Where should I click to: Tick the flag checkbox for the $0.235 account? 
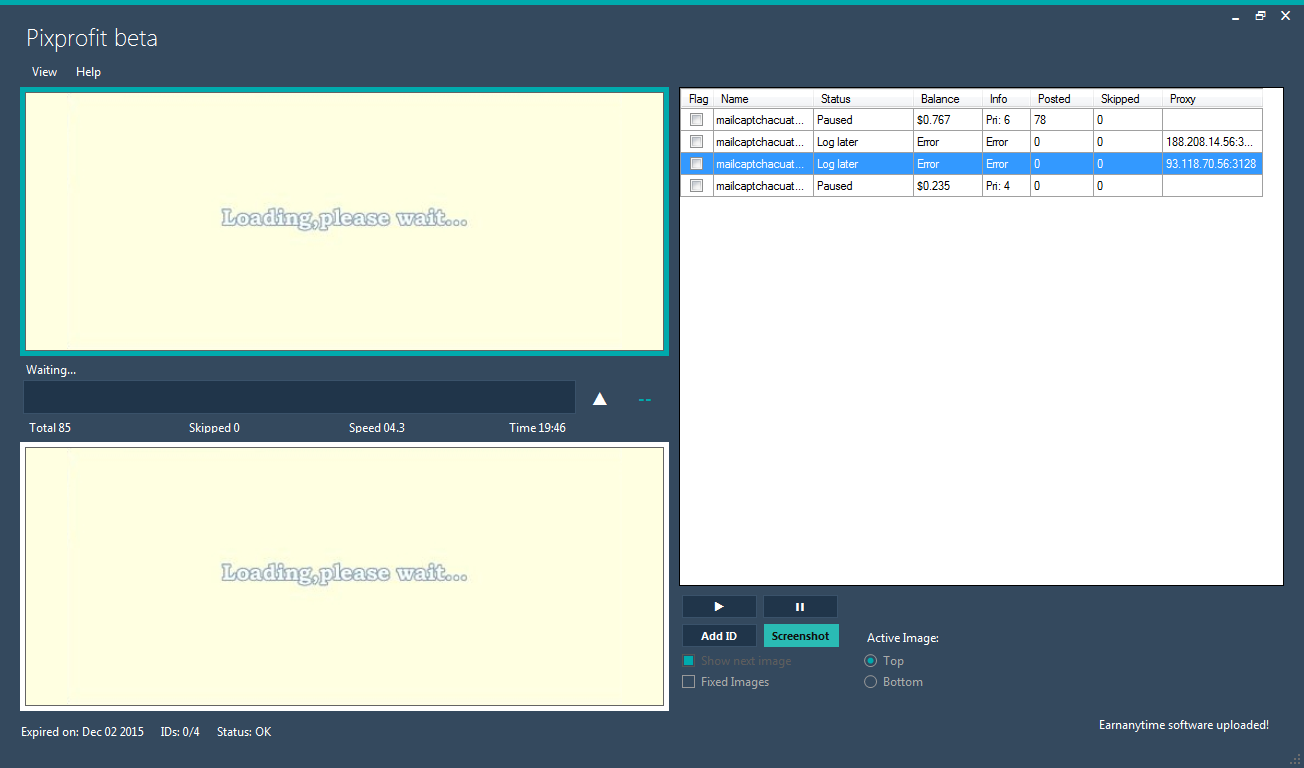696,186
